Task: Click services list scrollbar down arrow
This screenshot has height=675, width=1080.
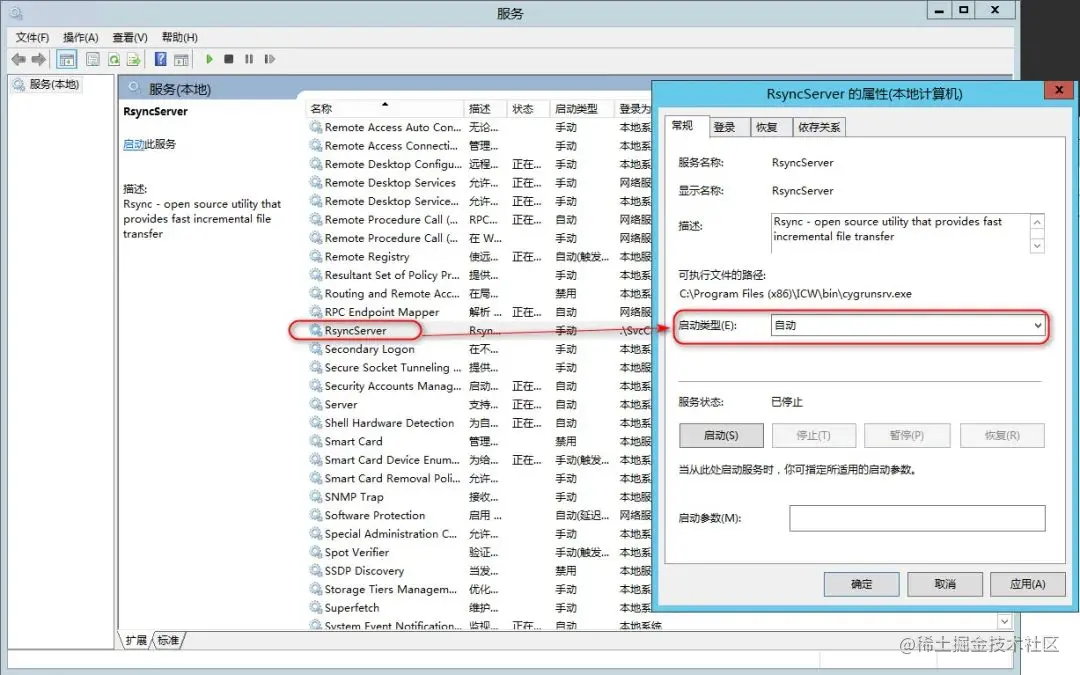Action: [x=1005, y=622]
